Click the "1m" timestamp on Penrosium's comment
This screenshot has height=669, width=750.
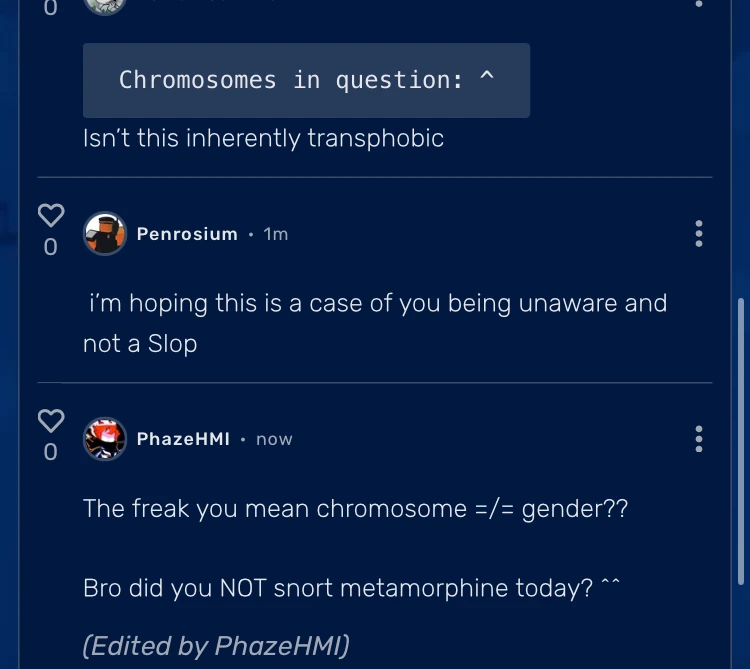point(276,234)
